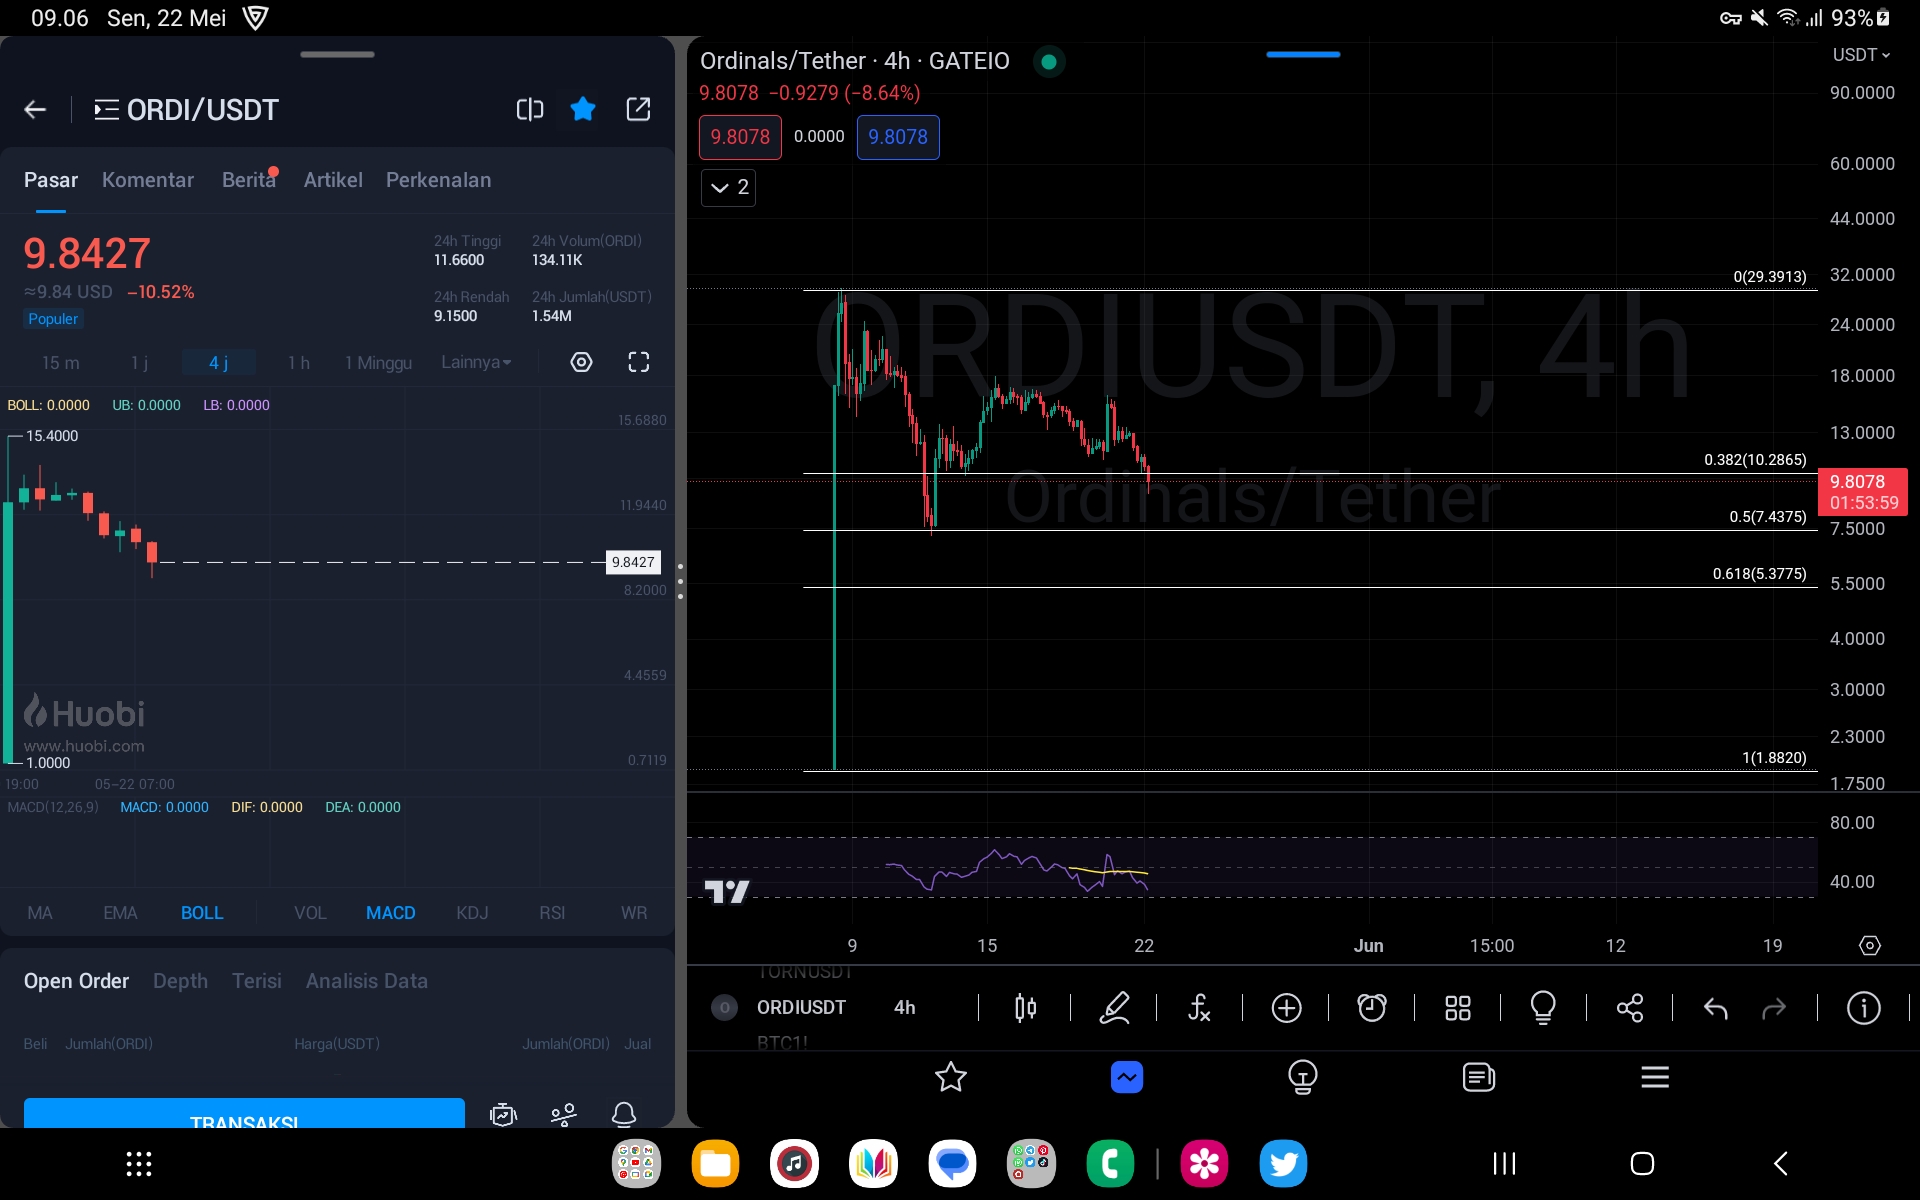Screen dimensions: 1920x1200
Task: Open TradingView watchlist star tab
Action: (x=950, y=1077)
